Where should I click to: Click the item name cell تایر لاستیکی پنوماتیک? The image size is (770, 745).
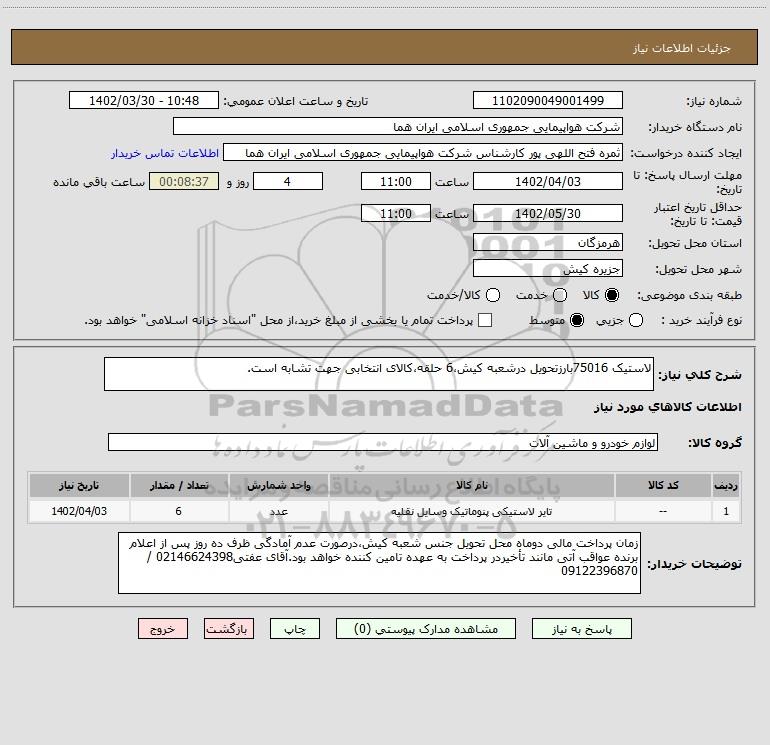pos(471,511)
